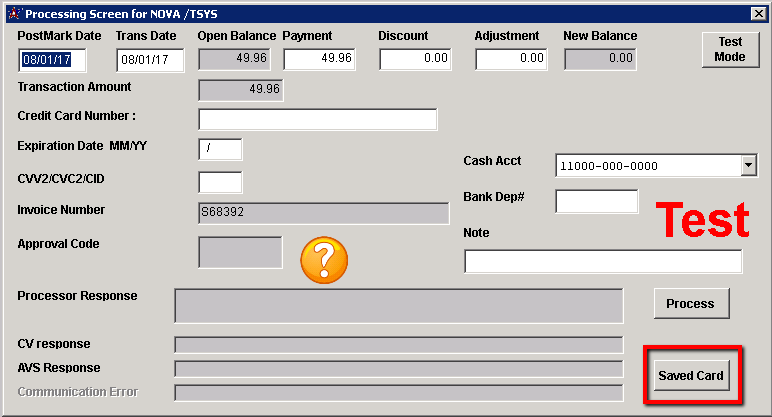This screenshot has width=772, height=417.
Task: Click the Note text field
Action: (603, 261)
